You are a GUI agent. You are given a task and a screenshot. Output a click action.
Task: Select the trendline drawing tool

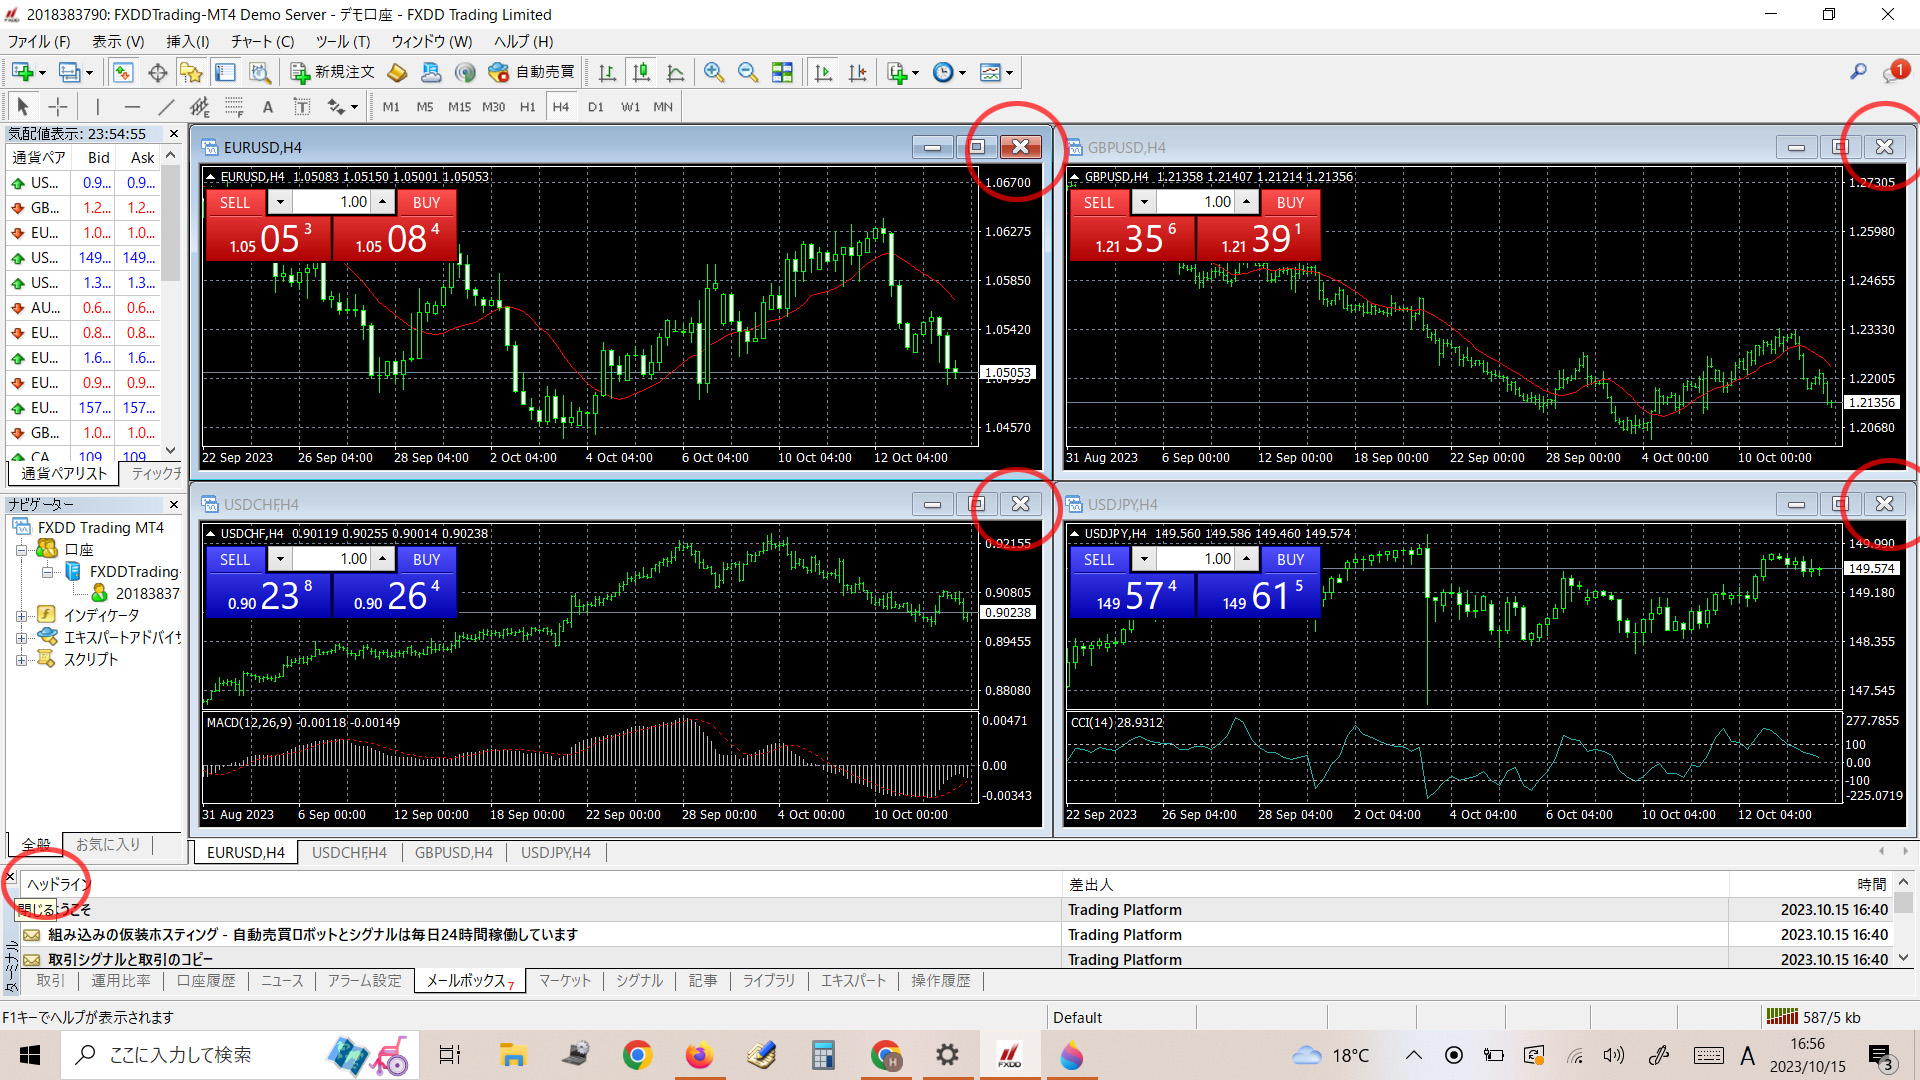166,106
